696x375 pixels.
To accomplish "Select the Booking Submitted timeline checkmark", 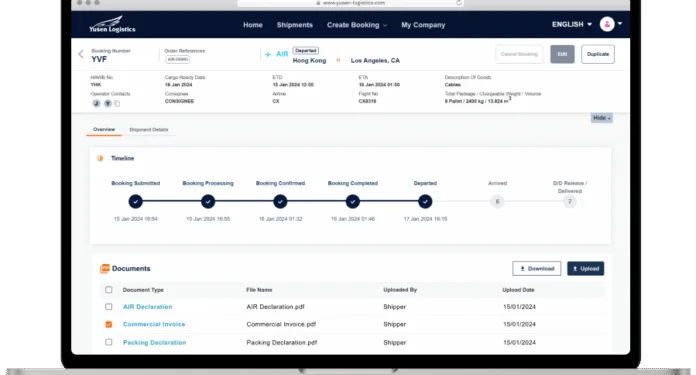I will pos(136,201).
